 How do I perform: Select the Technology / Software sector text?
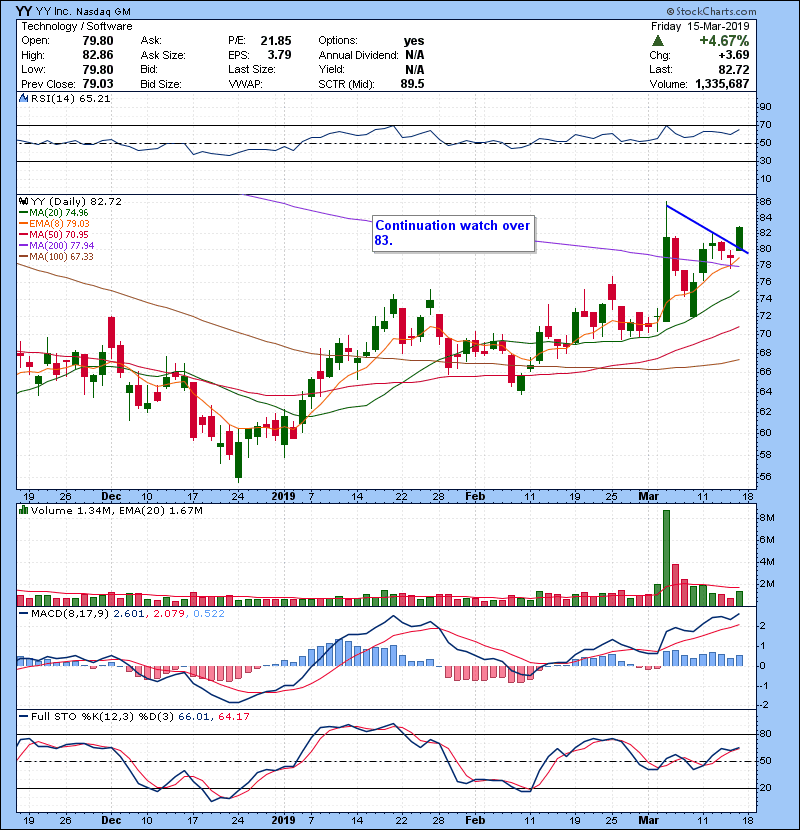coord(77,26)
